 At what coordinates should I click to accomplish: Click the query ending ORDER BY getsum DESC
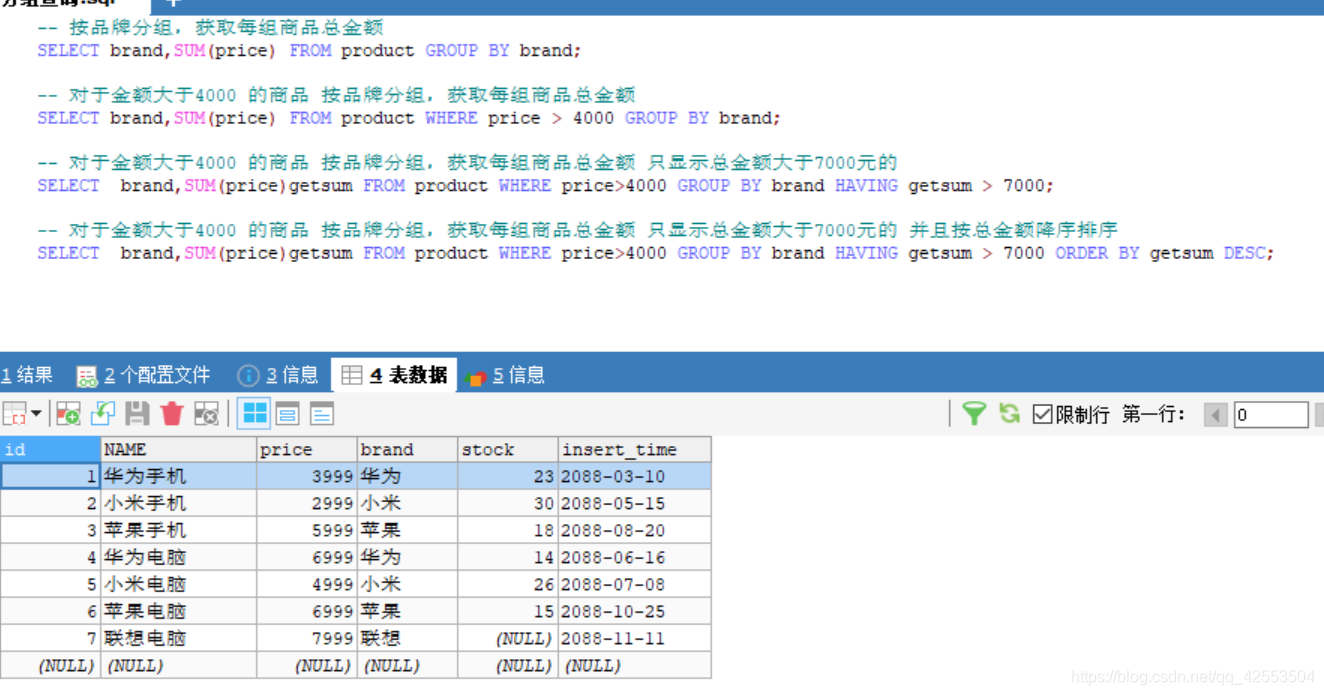point(655,253)
